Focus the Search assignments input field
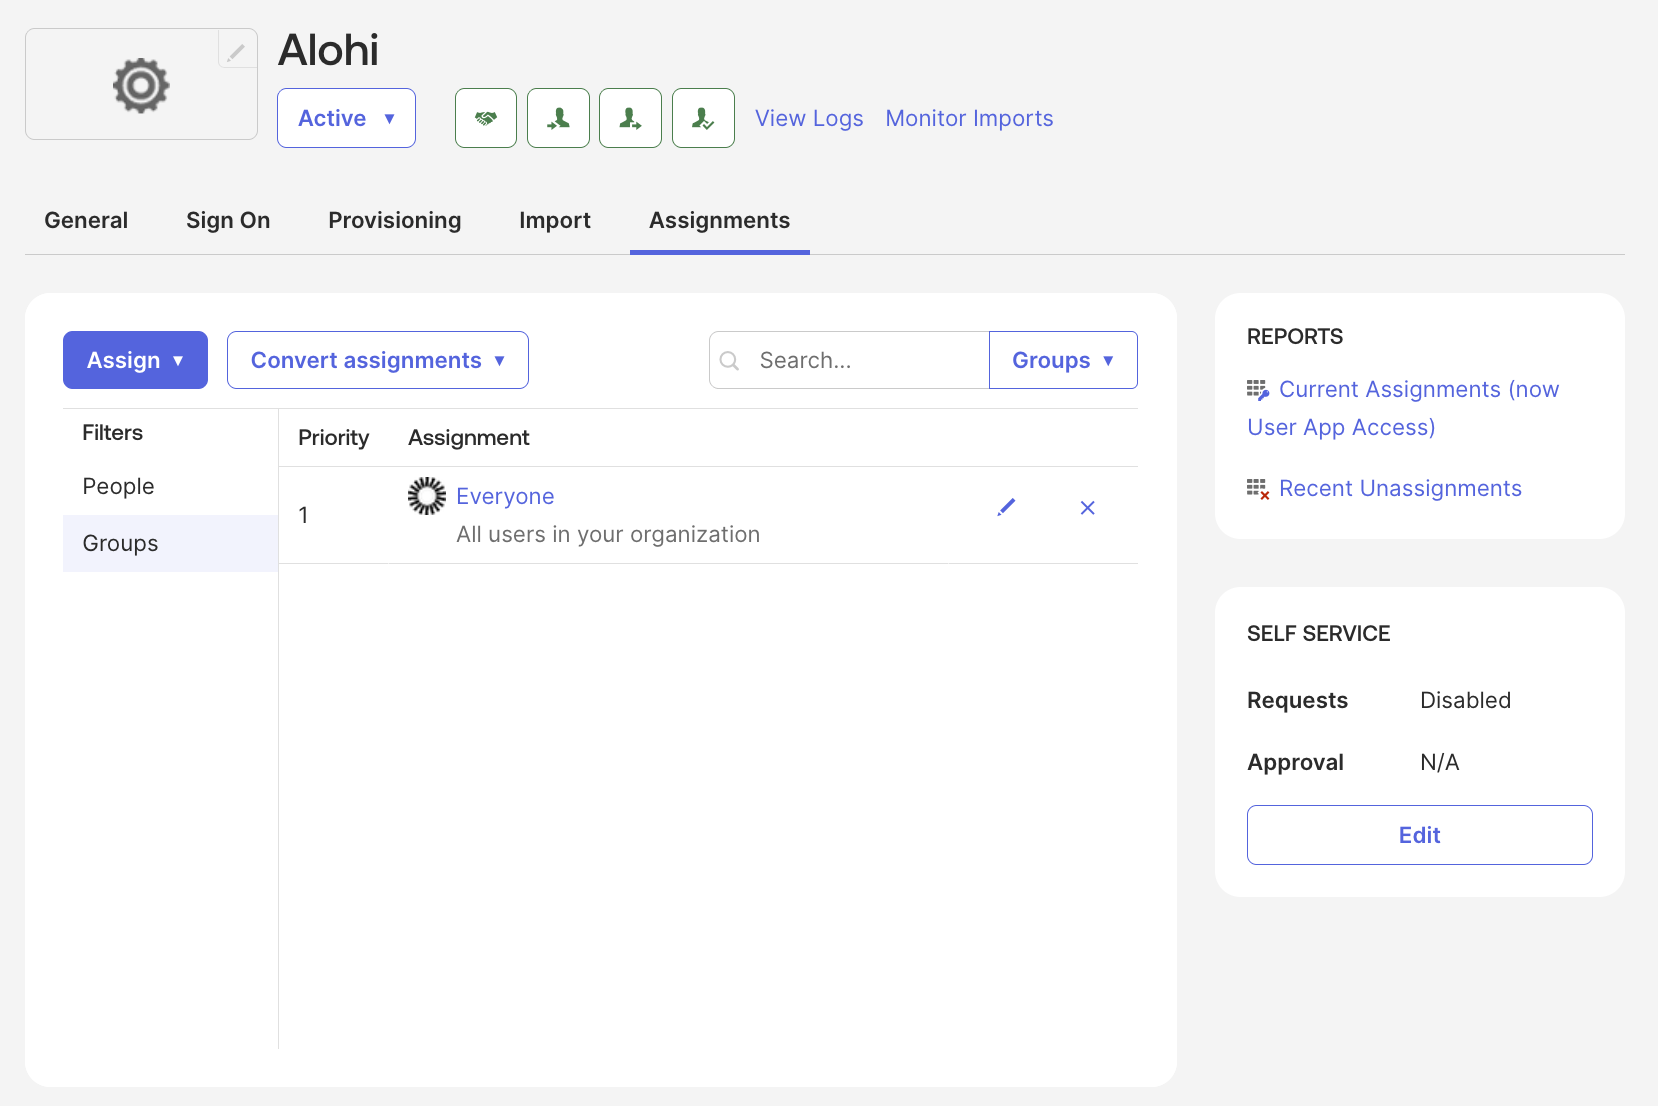This screenshot has height=1106, width=1658. (x=849, y=360)
